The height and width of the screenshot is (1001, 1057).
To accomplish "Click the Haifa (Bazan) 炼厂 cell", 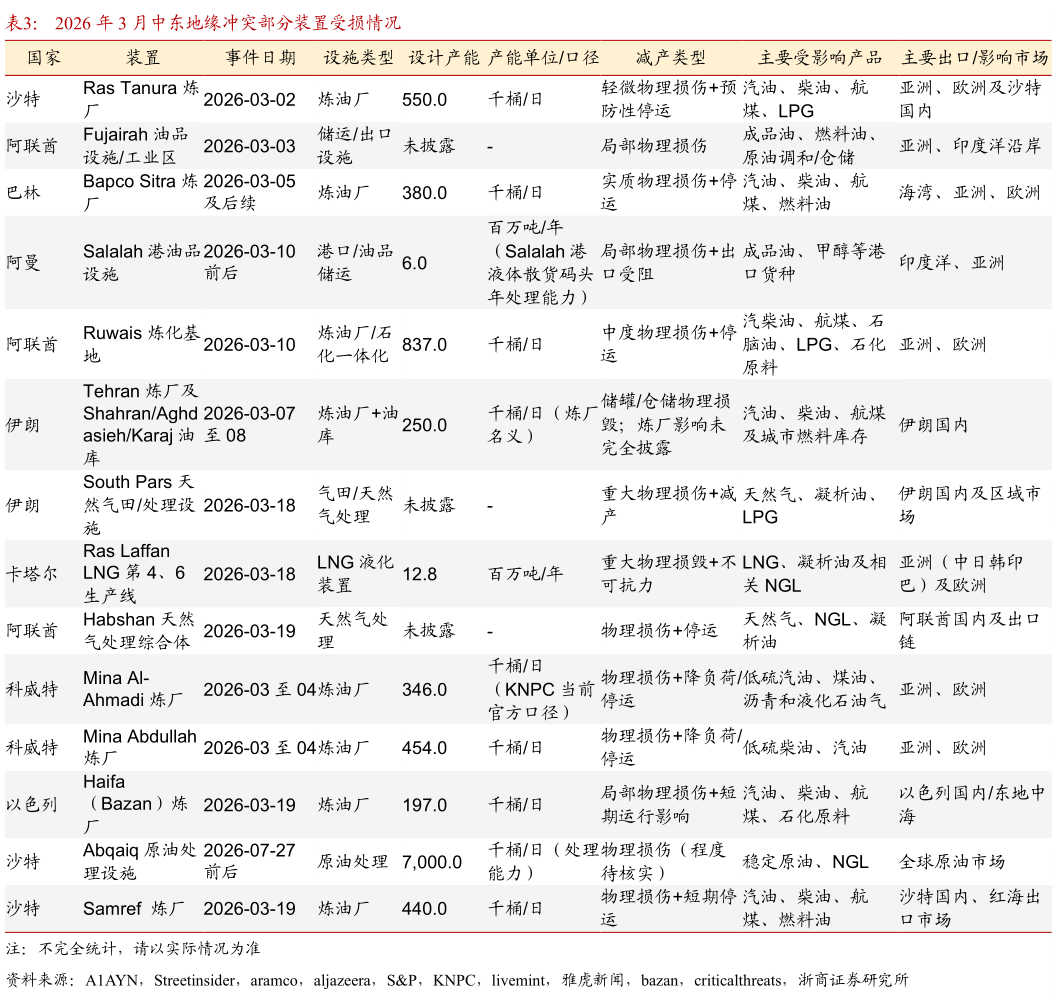I will point(135,804).
